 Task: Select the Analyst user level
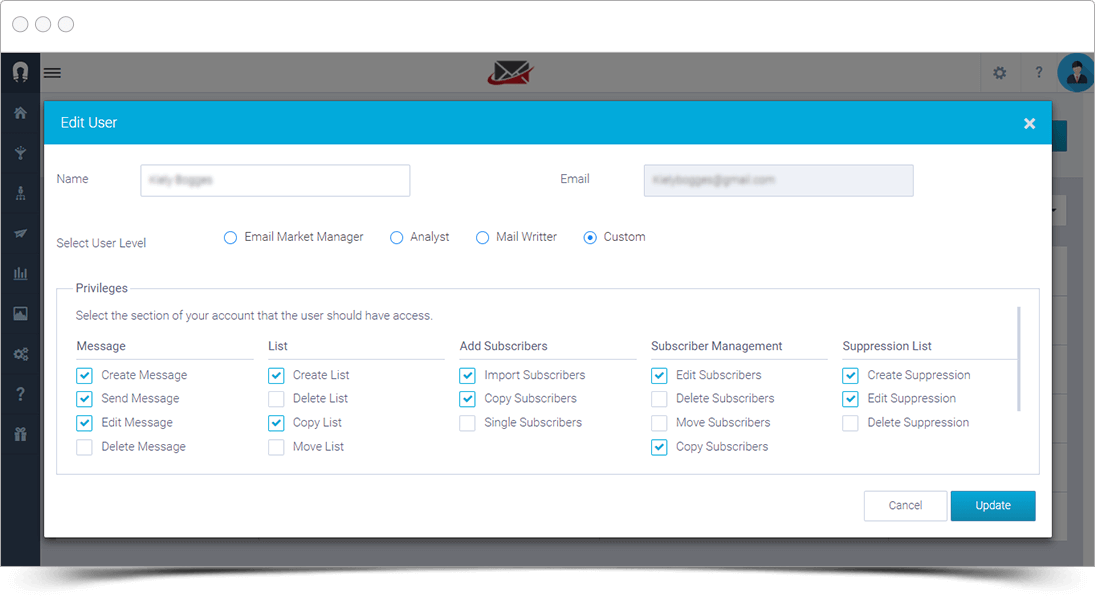[x=396, y=237]
